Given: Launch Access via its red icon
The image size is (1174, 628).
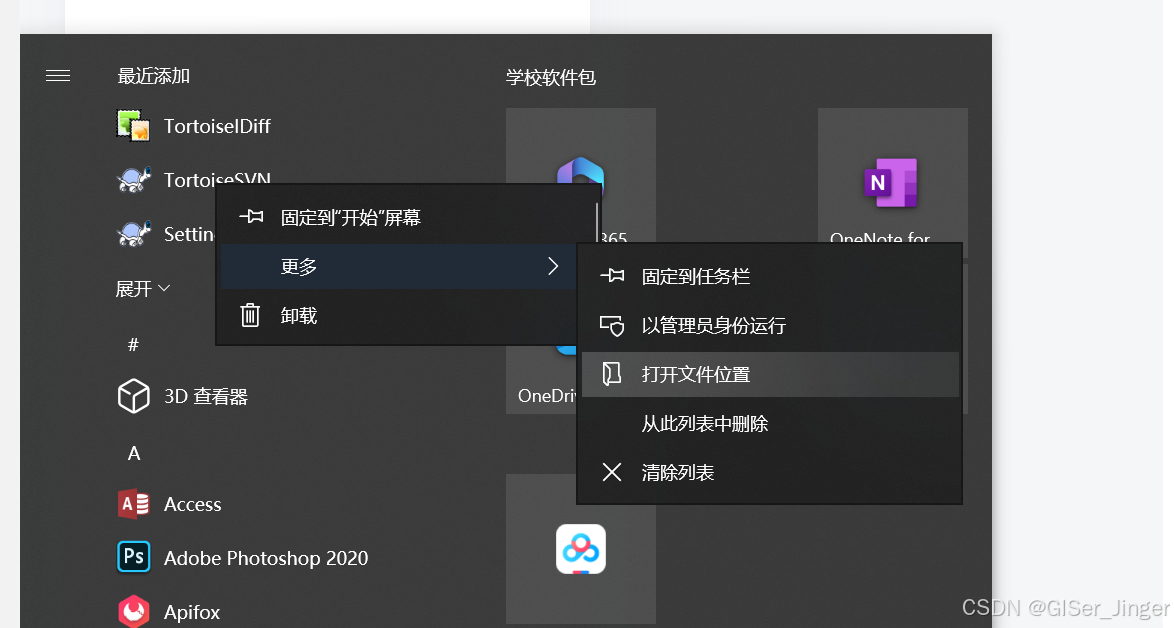Looking at the screenshot, I should point(133,504).
